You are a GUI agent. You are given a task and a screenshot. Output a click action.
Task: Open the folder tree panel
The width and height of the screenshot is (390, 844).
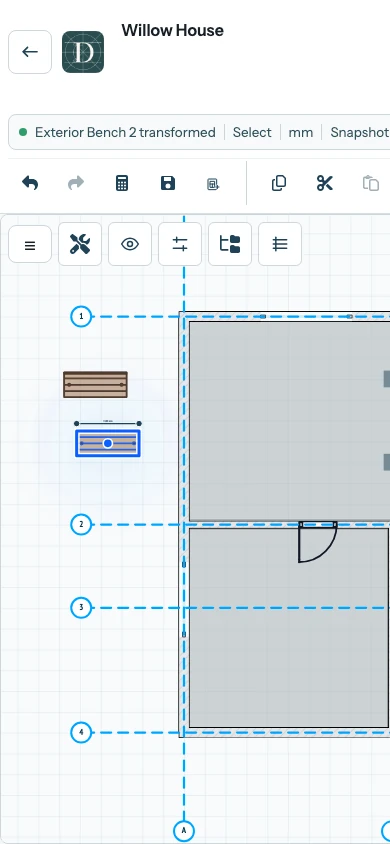coord(230,244)
